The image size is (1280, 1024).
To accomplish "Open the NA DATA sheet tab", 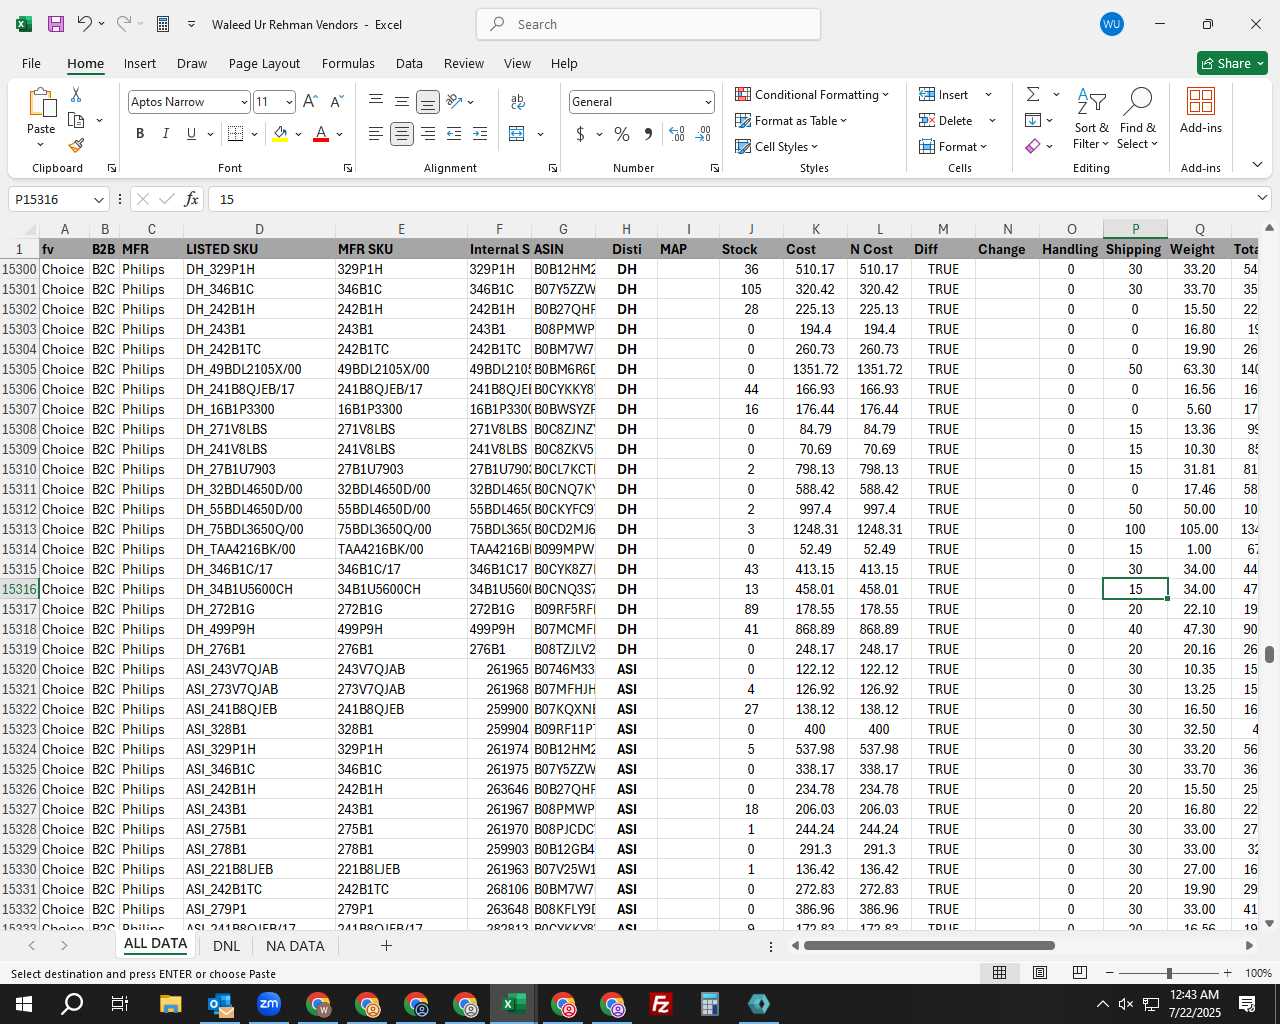I will (295, 945).
